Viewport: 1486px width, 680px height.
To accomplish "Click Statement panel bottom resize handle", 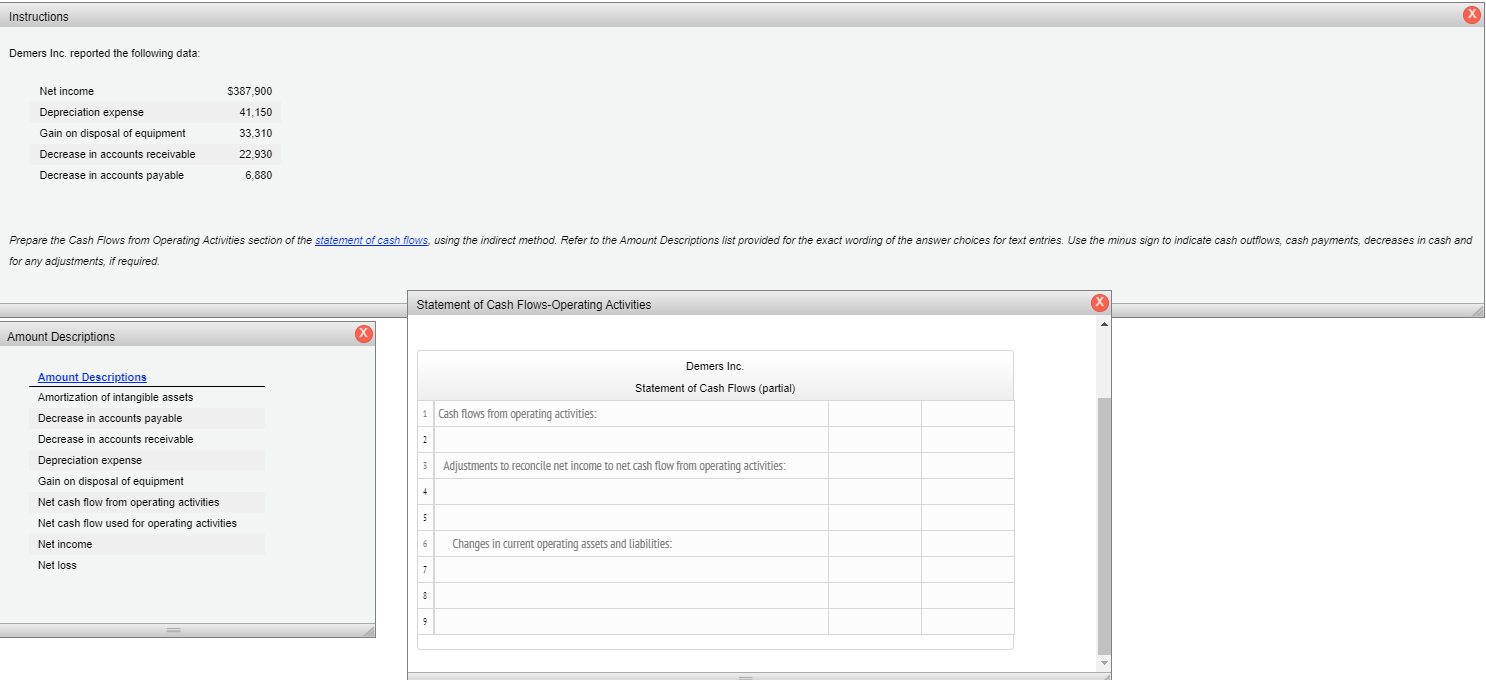I will click(745, 677).
